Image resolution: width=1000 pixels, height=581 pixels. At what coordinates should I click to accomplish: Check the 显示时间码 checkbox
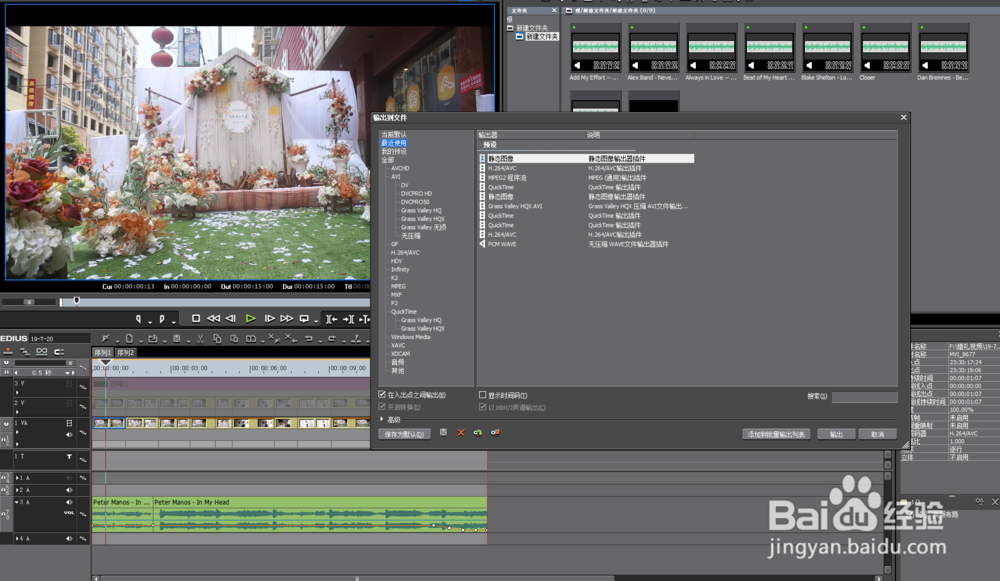pyautogui.click(x=482, y=395)
